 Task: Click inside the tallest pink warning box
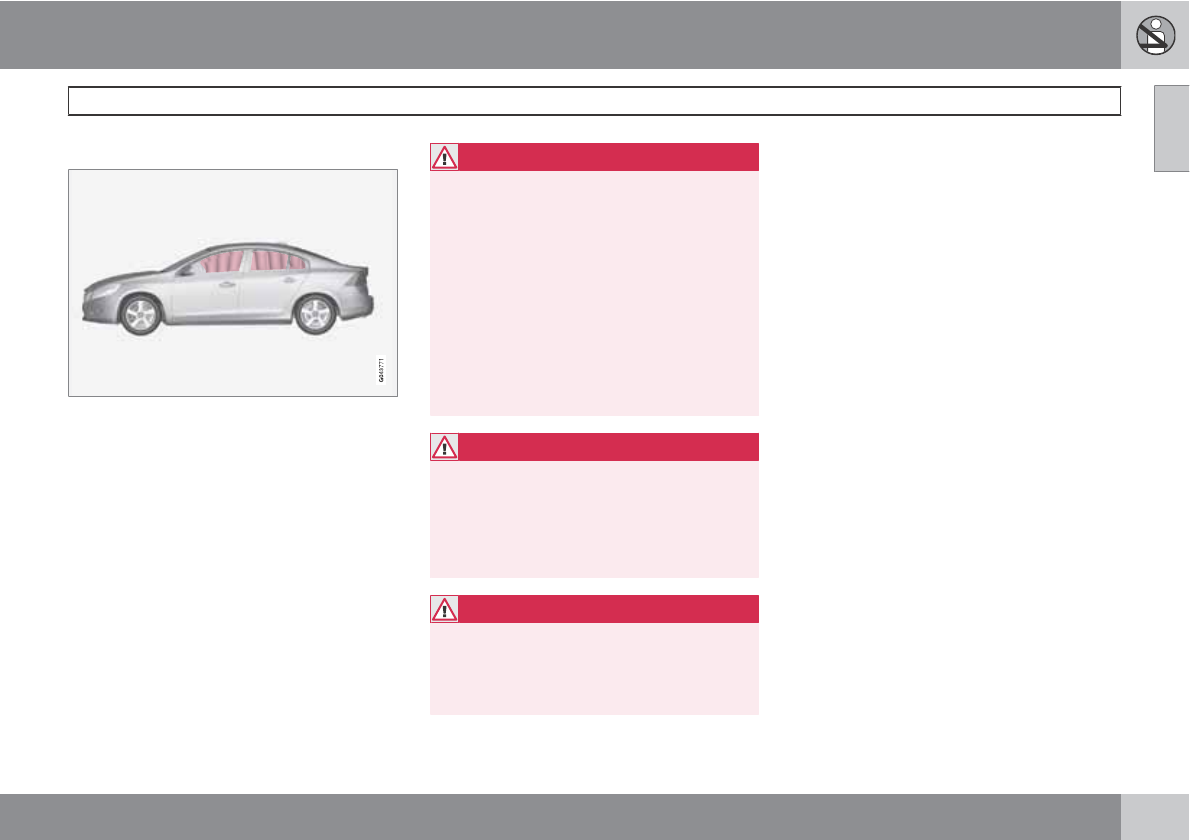594,292
